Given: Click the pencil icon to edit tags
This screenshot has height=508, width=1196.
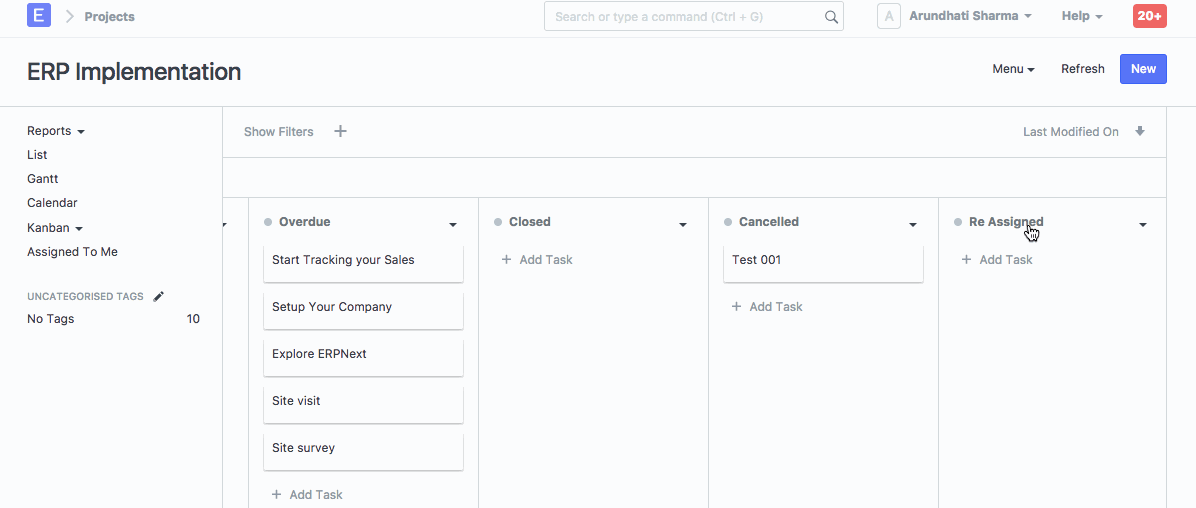Looking at the screenshot, I should pos(159,296).
